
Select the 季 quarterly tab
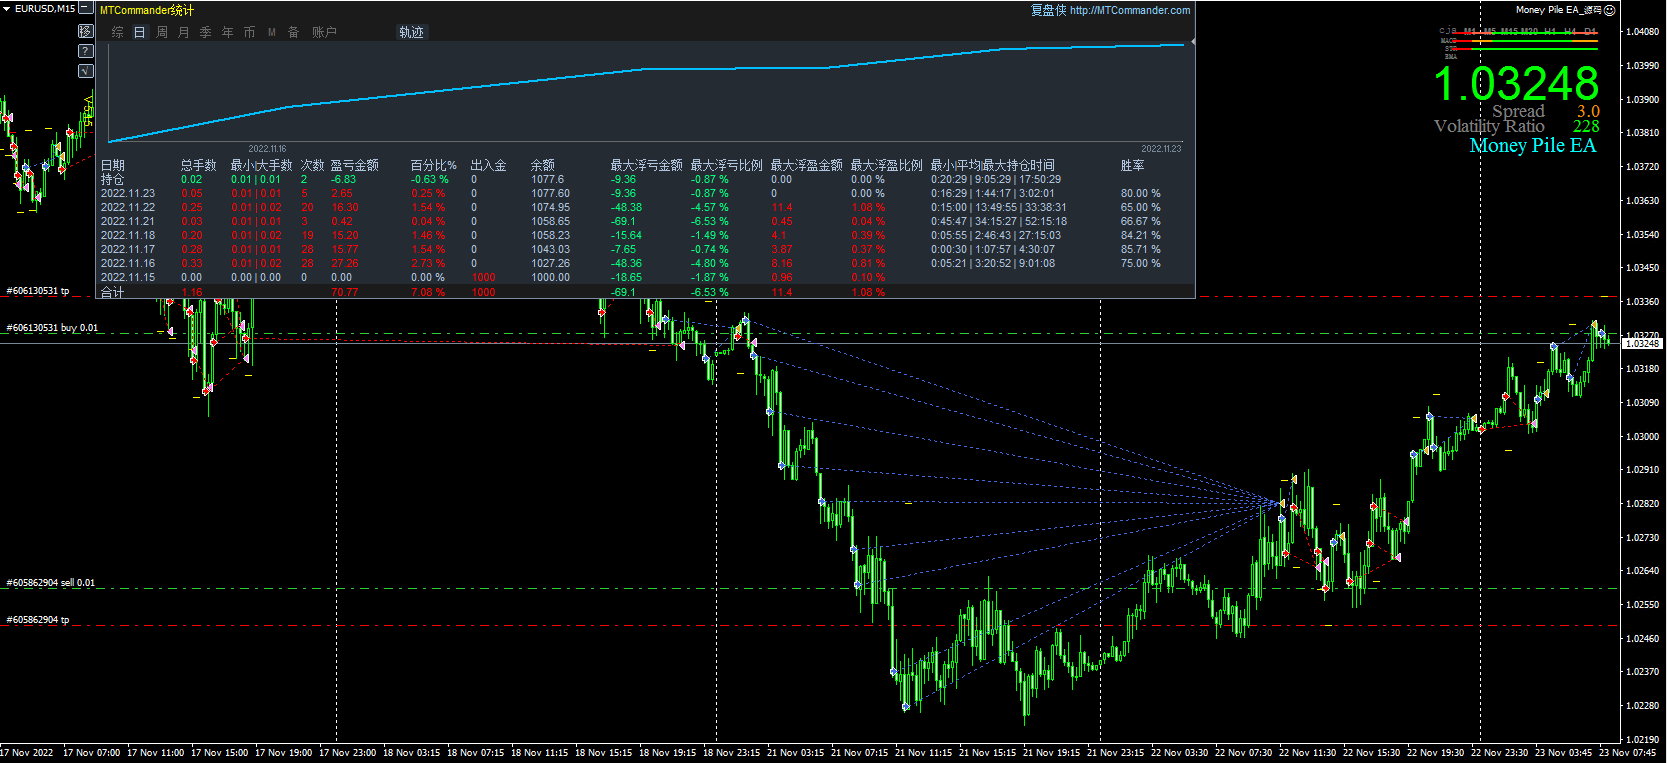[206, 32]
